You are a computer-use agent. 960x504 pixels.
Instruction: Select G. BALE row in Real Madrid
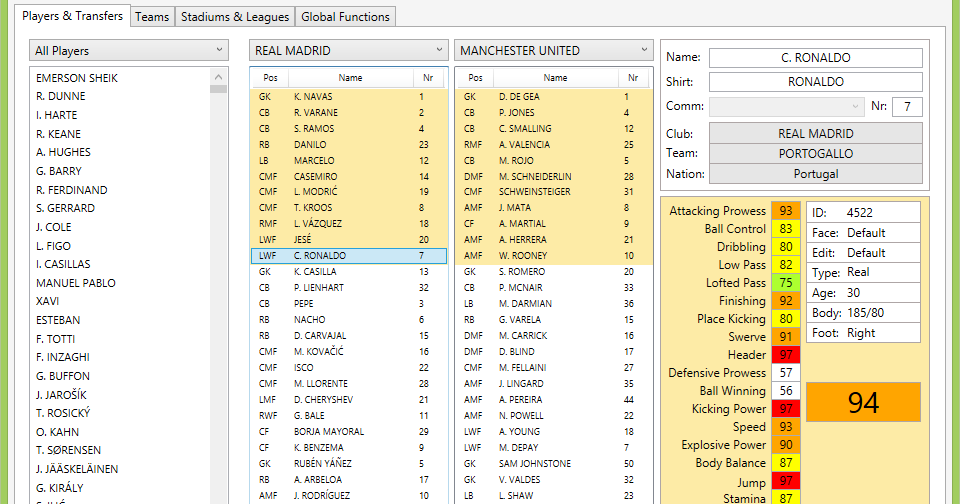[349, 415]
